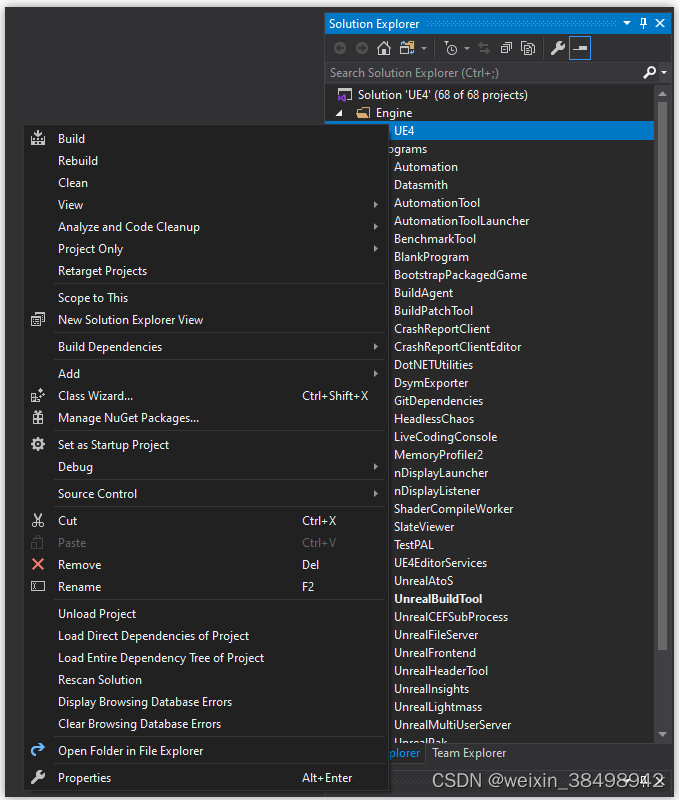679x800 pixels.
Task: Click Display Browsing Database Errors
Action: tap(206, 702)
